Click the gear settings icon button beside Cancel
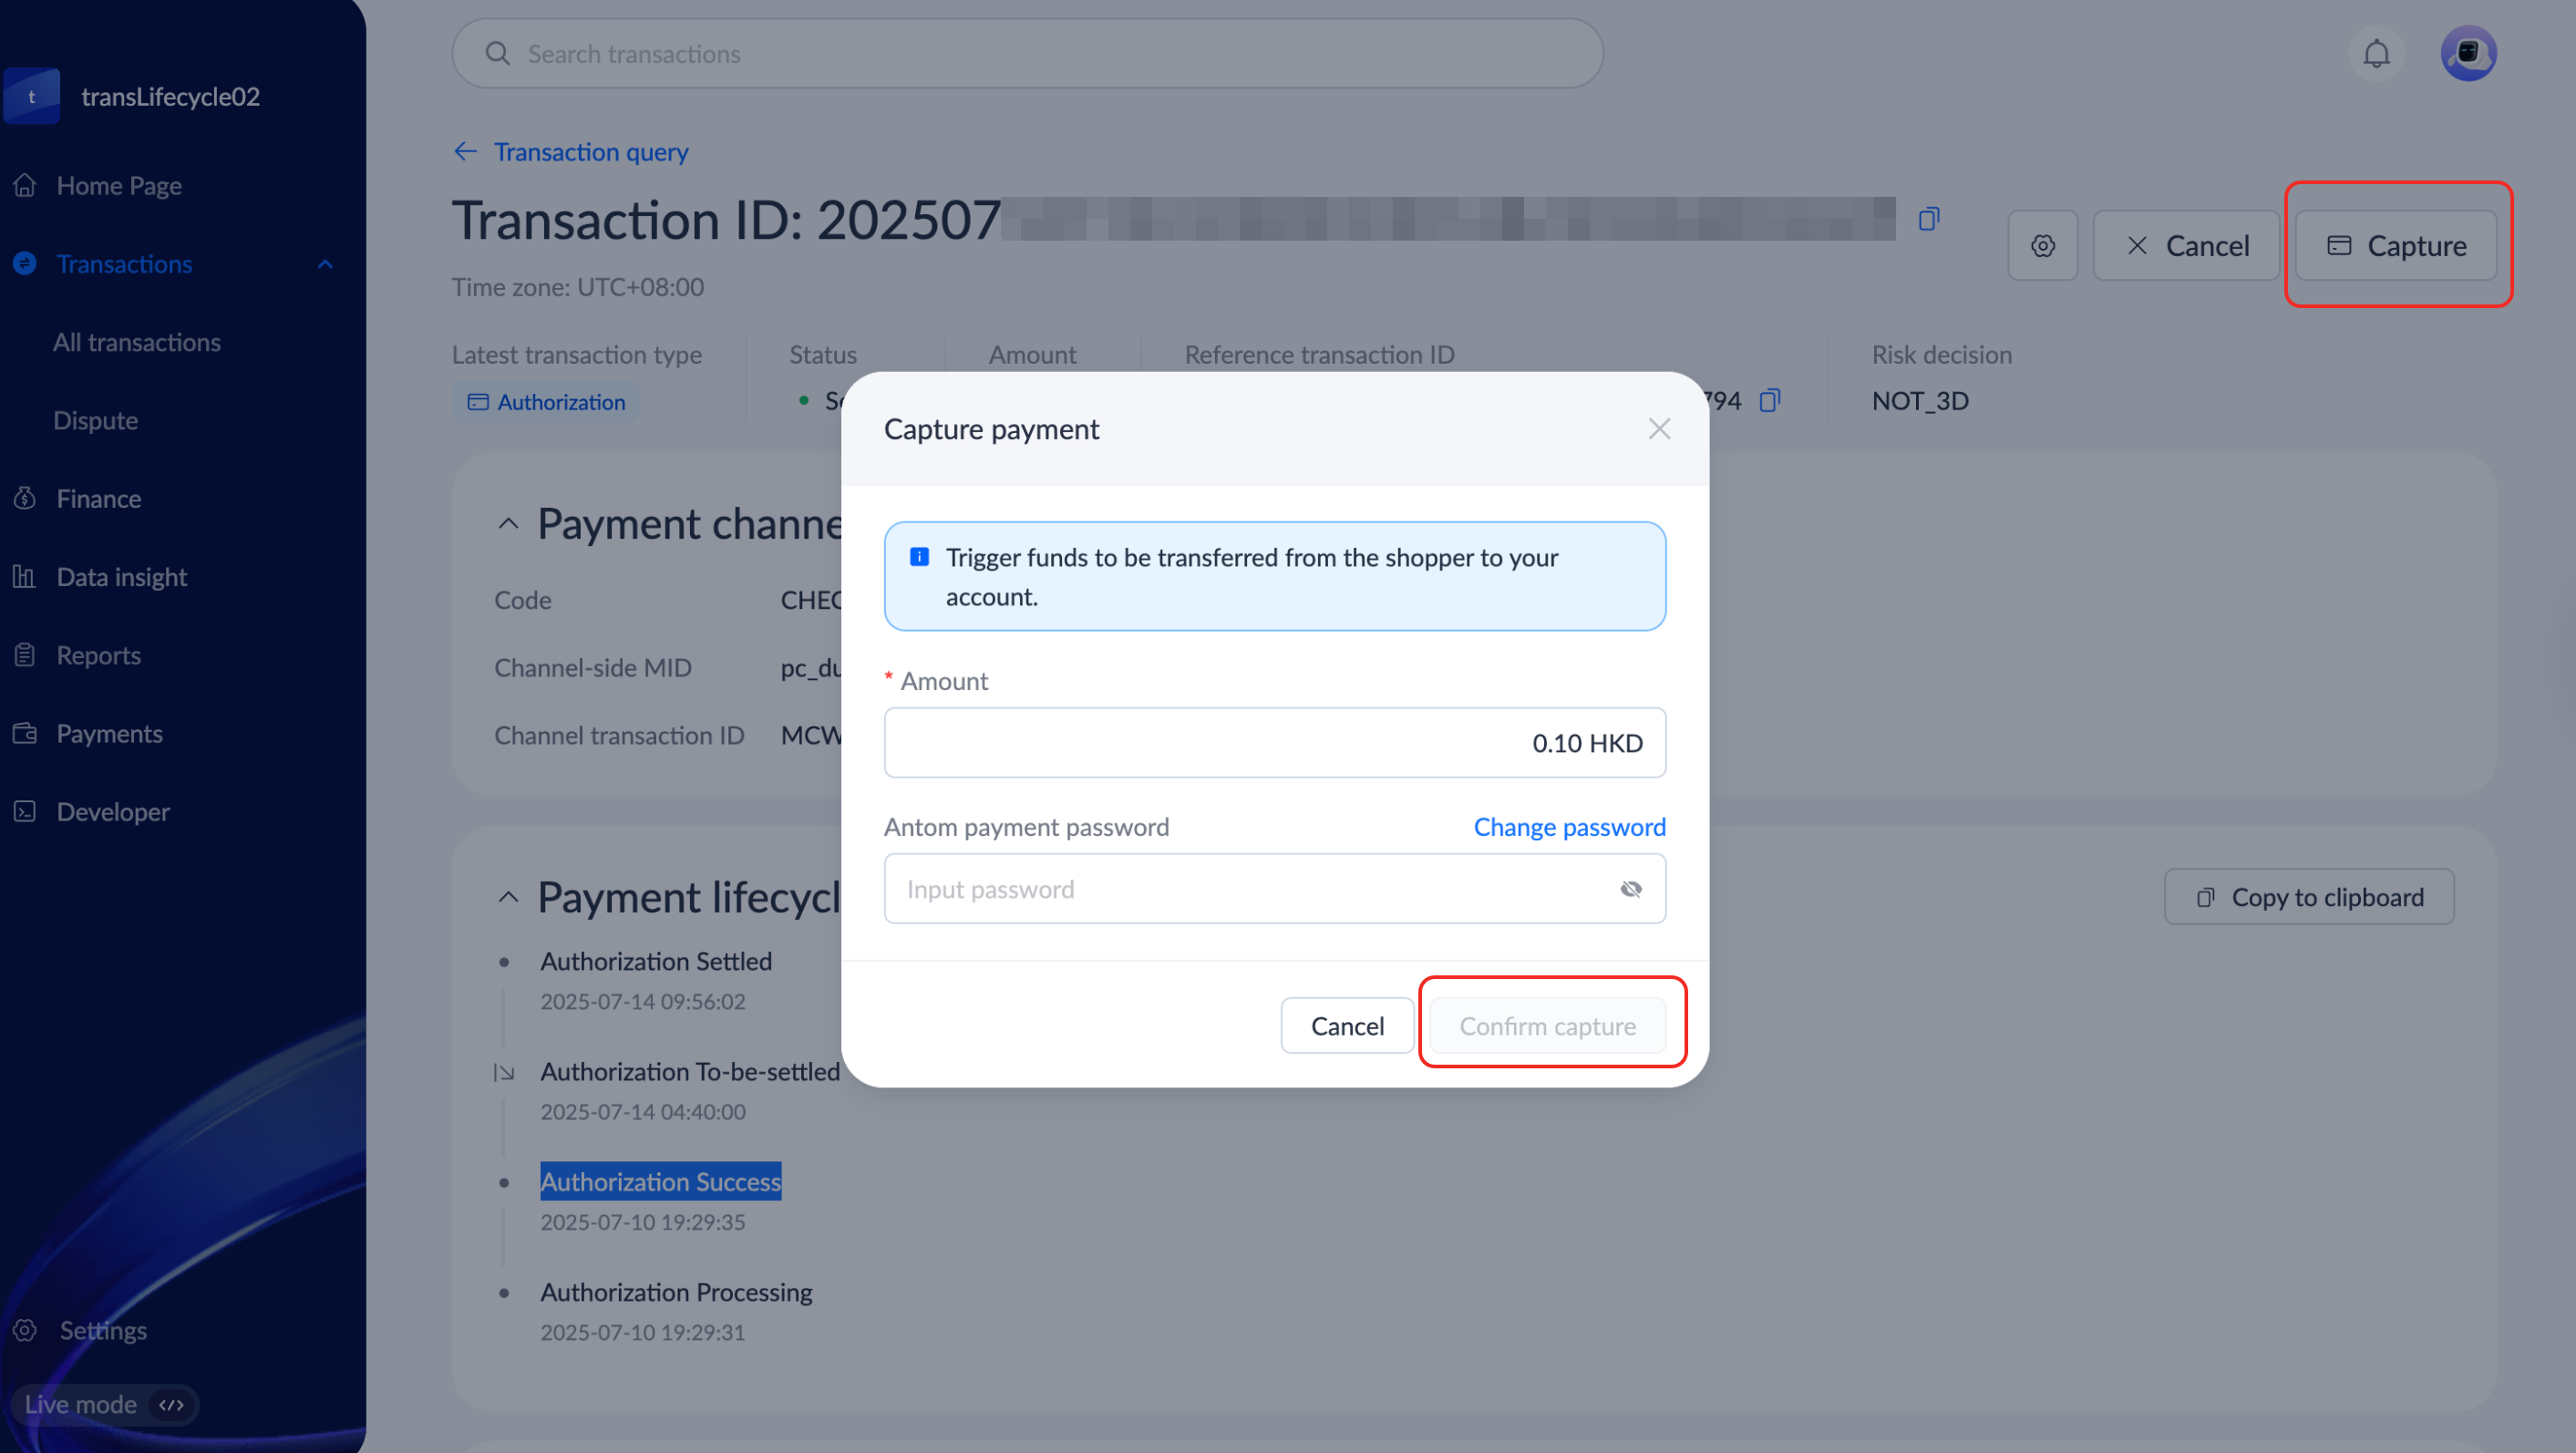This screenshot has width=2576, height=1453. click(x=2042, y=246)
